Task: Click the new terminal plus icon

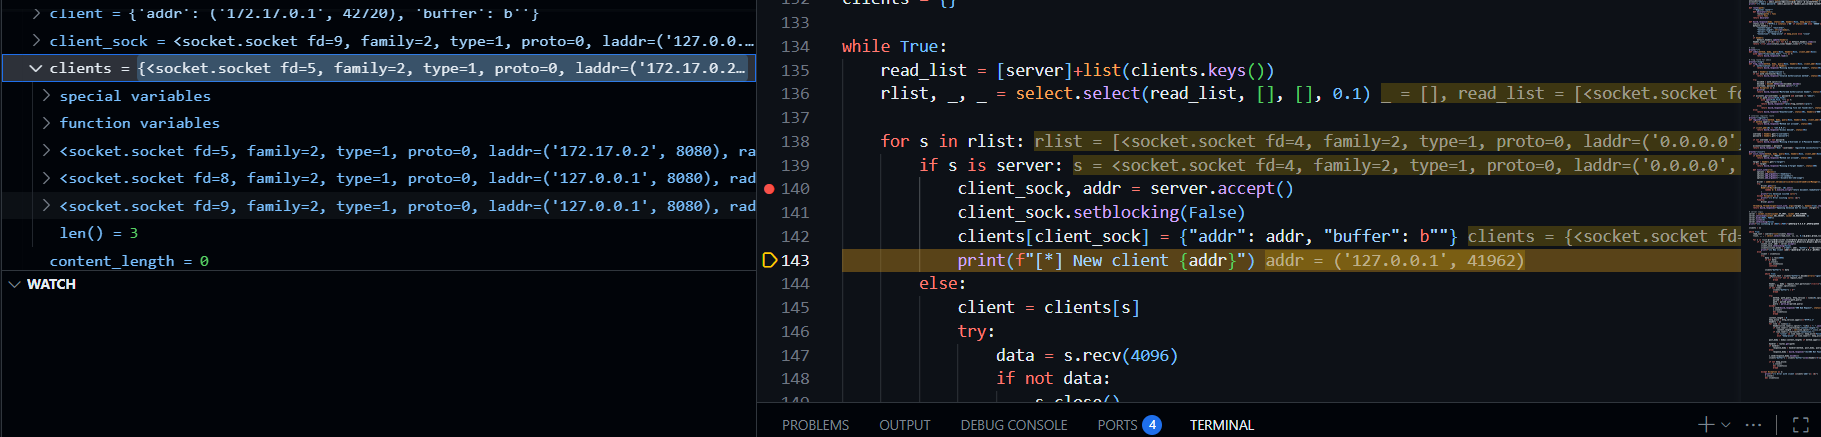Action: tap(1706, 425)
